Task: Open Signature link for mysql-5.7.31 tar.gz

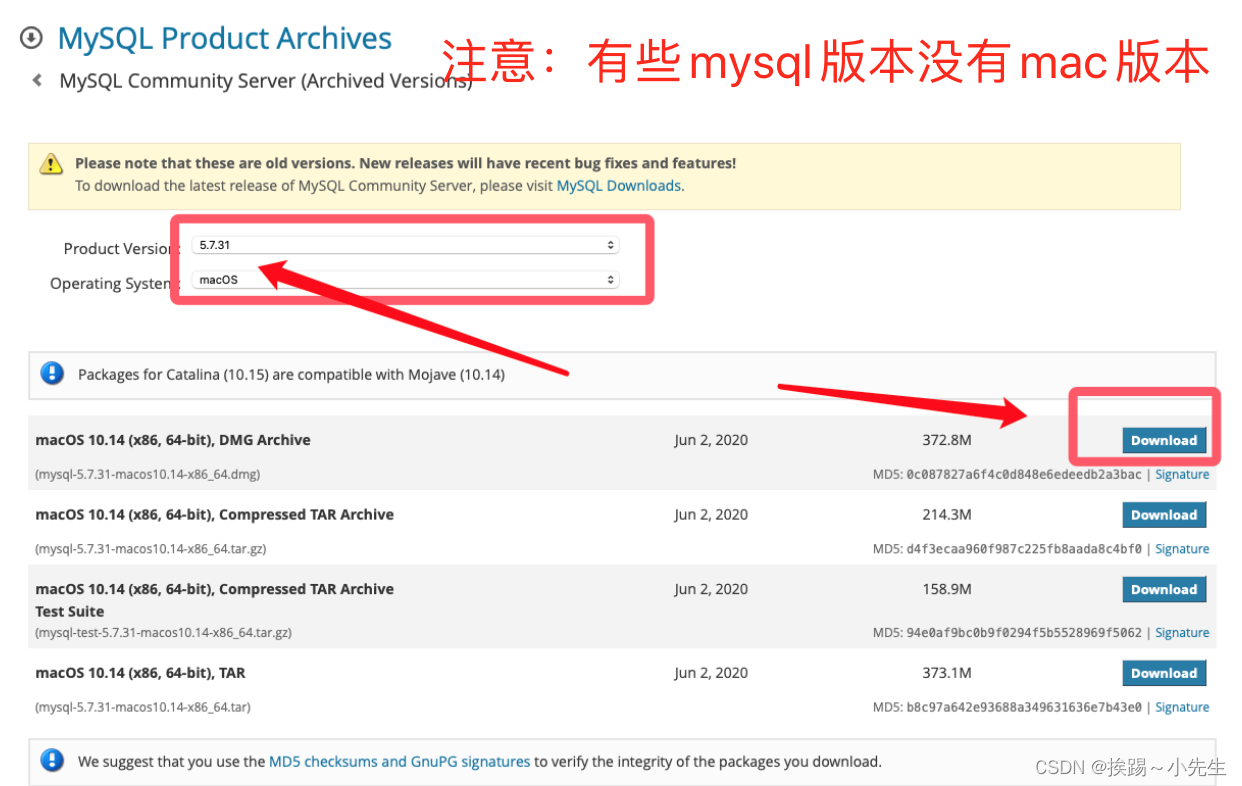Action: click(1182, 549)
